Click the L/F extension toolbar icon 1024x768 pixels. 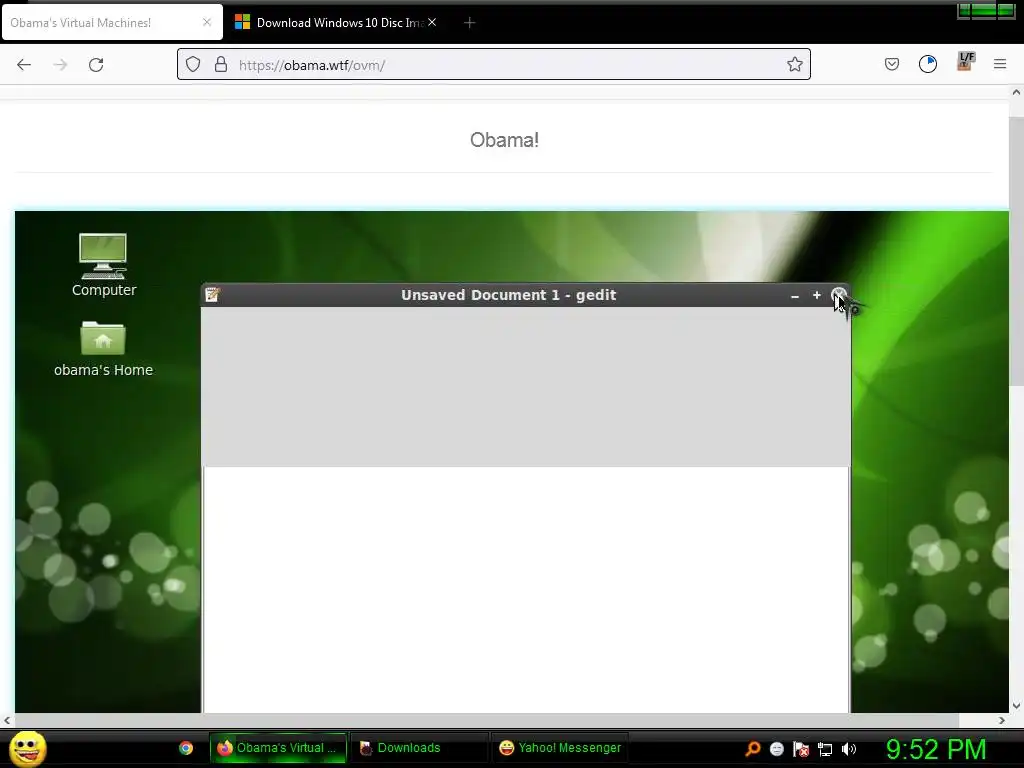pyautogui.click(x=965, y=61)
